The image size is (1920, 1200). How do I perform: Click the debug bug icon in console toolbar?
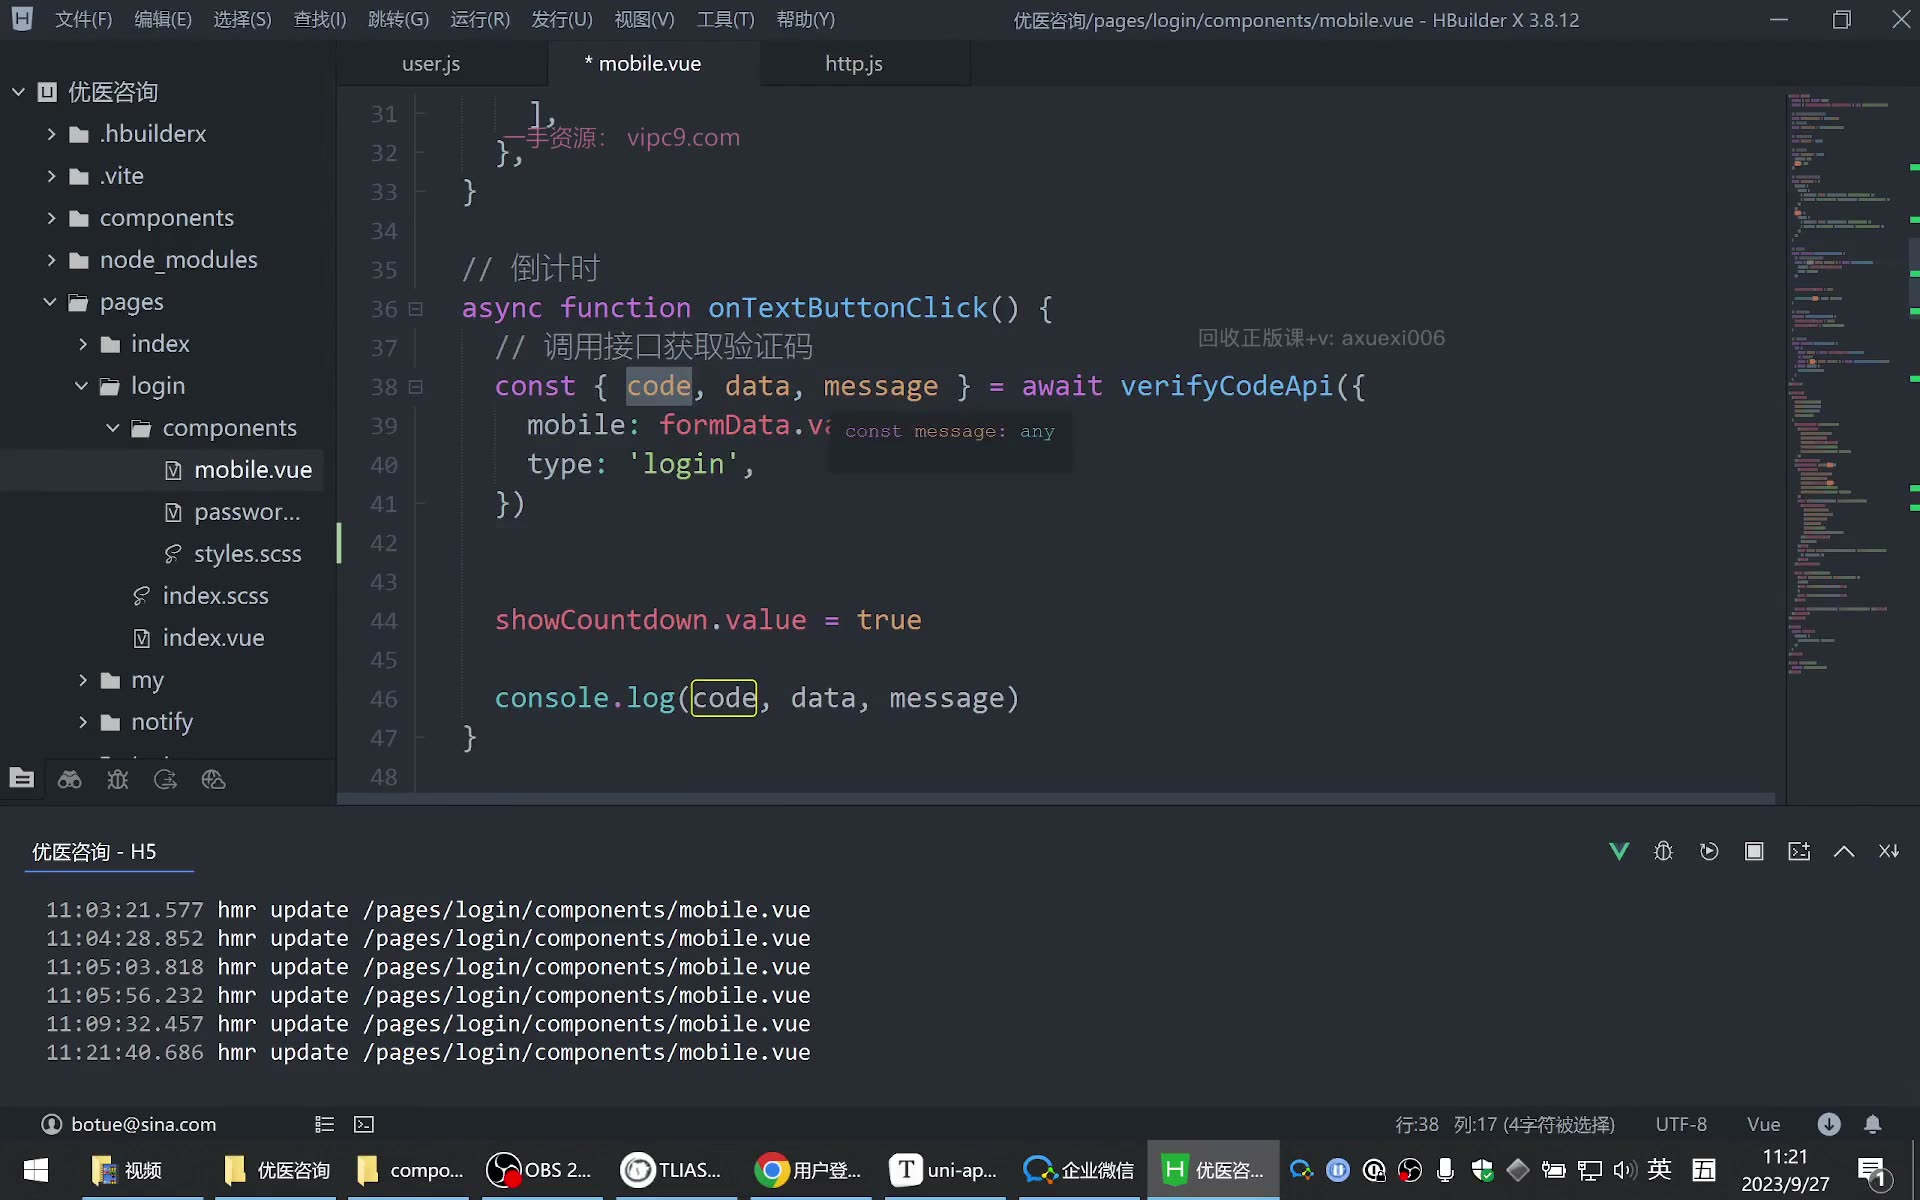[x=1664, y=851]
